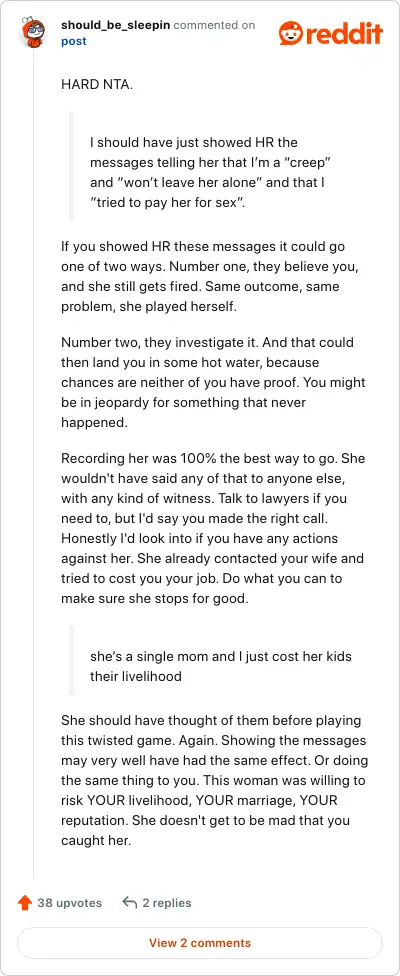
Task: Click the "38 upvotes" label
Action: (x=69, y=903)
